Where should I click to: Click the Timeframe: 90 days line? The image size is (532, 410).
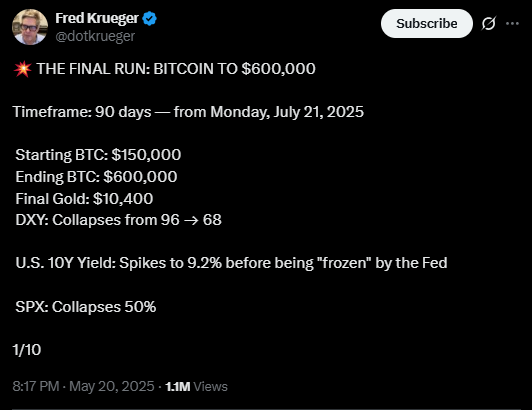click(188, 112)
